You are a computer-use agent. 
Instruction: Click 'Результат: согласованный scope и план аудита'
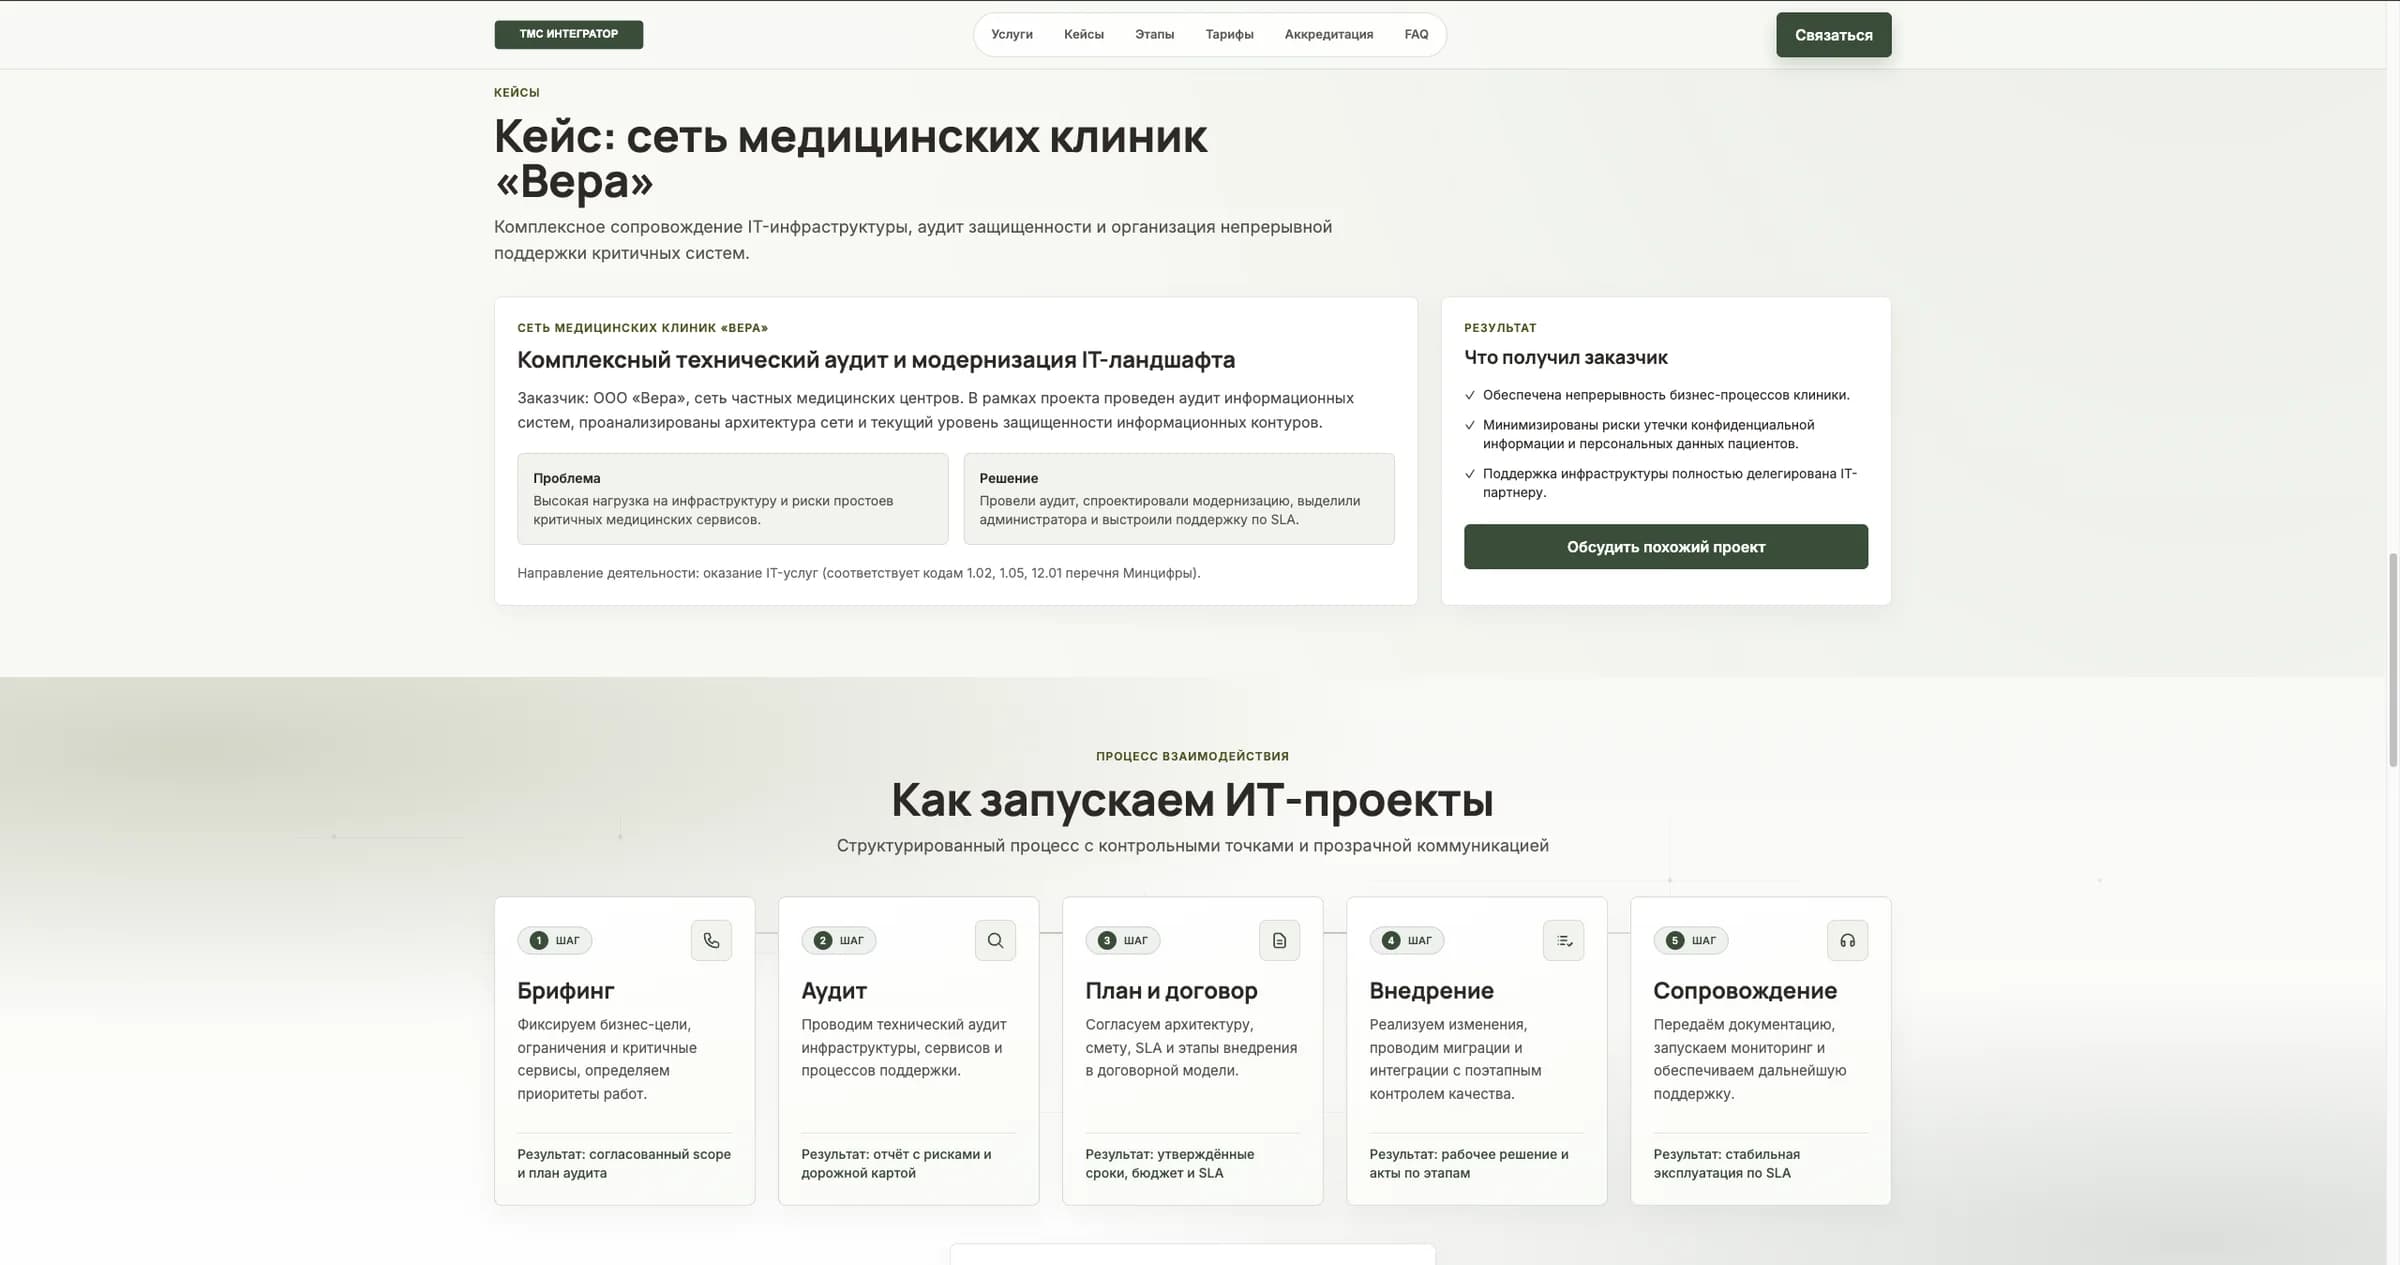[x=624, y=1163]
